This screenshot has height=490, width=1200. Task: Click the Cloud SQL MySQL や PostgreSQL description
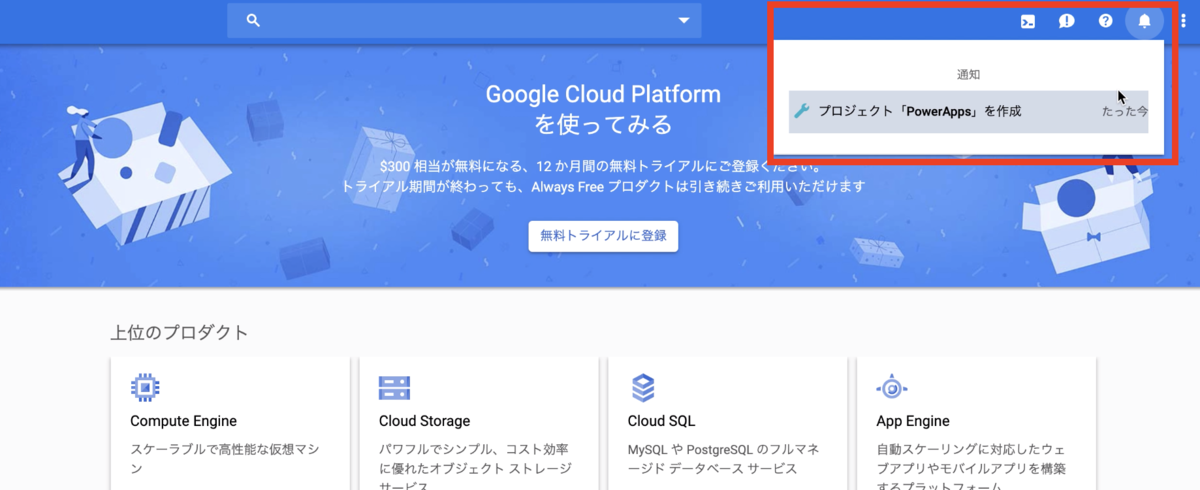724,459
